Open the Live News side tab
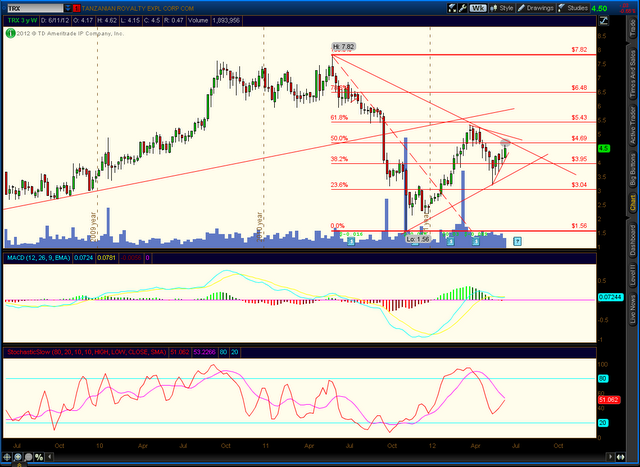The height and width of the screenshot is (467, 640). pos(633,308)
